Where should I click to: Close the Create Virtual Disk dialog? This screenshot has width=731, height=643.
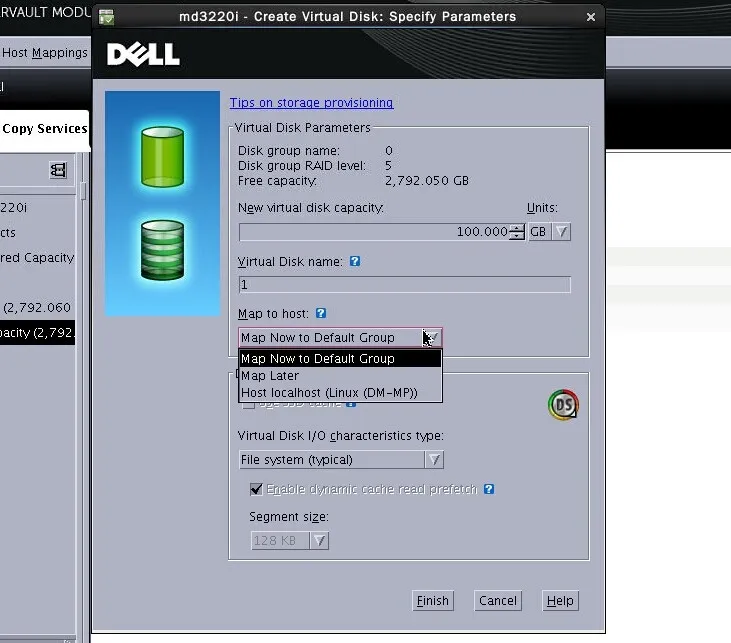pyautogui.click(x=591, y=17)
